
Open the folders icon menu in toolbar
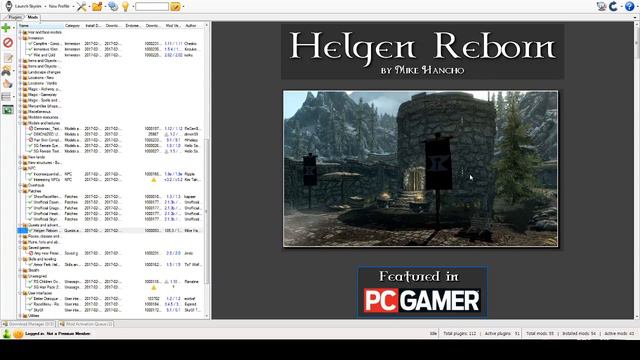(97, 6)
